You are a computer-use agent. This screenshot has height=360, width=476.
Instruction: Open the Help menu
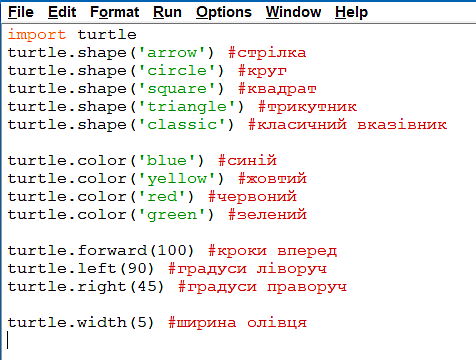pyautogui.click(x=351, y=12)
